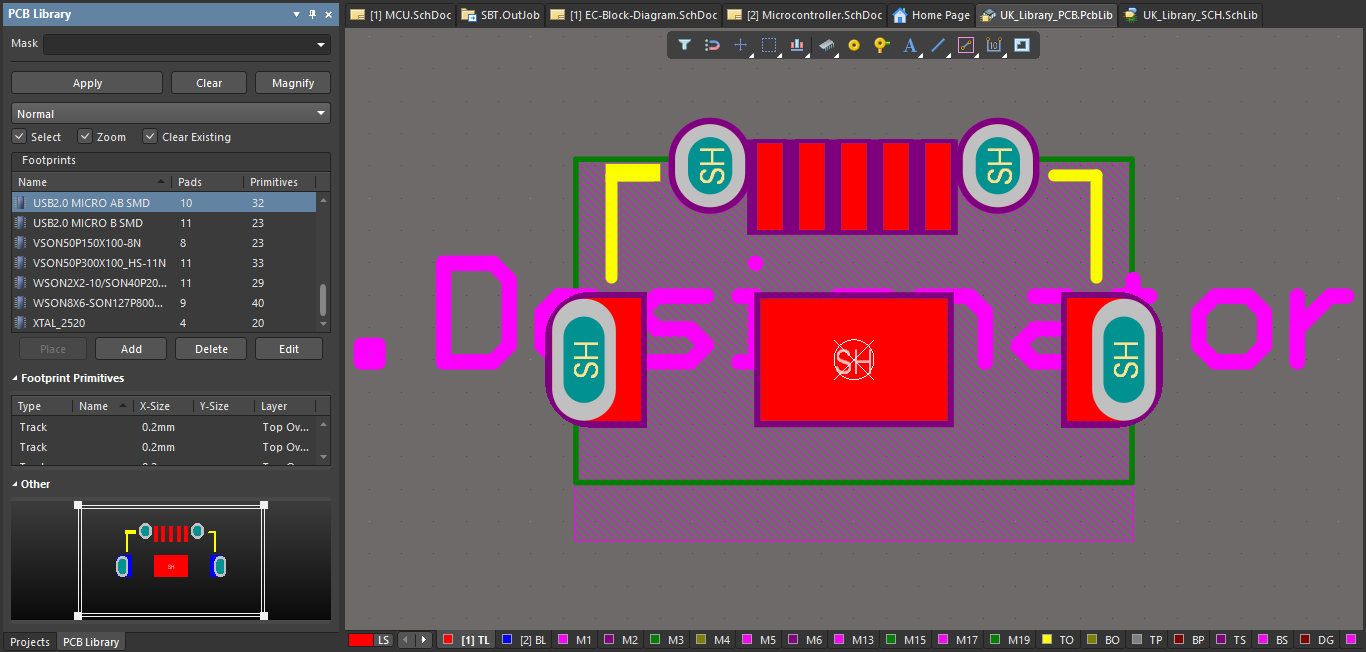The image size is (1366, 652).
Task: Sort primitives by Layer column
Action: coord(285,406)
